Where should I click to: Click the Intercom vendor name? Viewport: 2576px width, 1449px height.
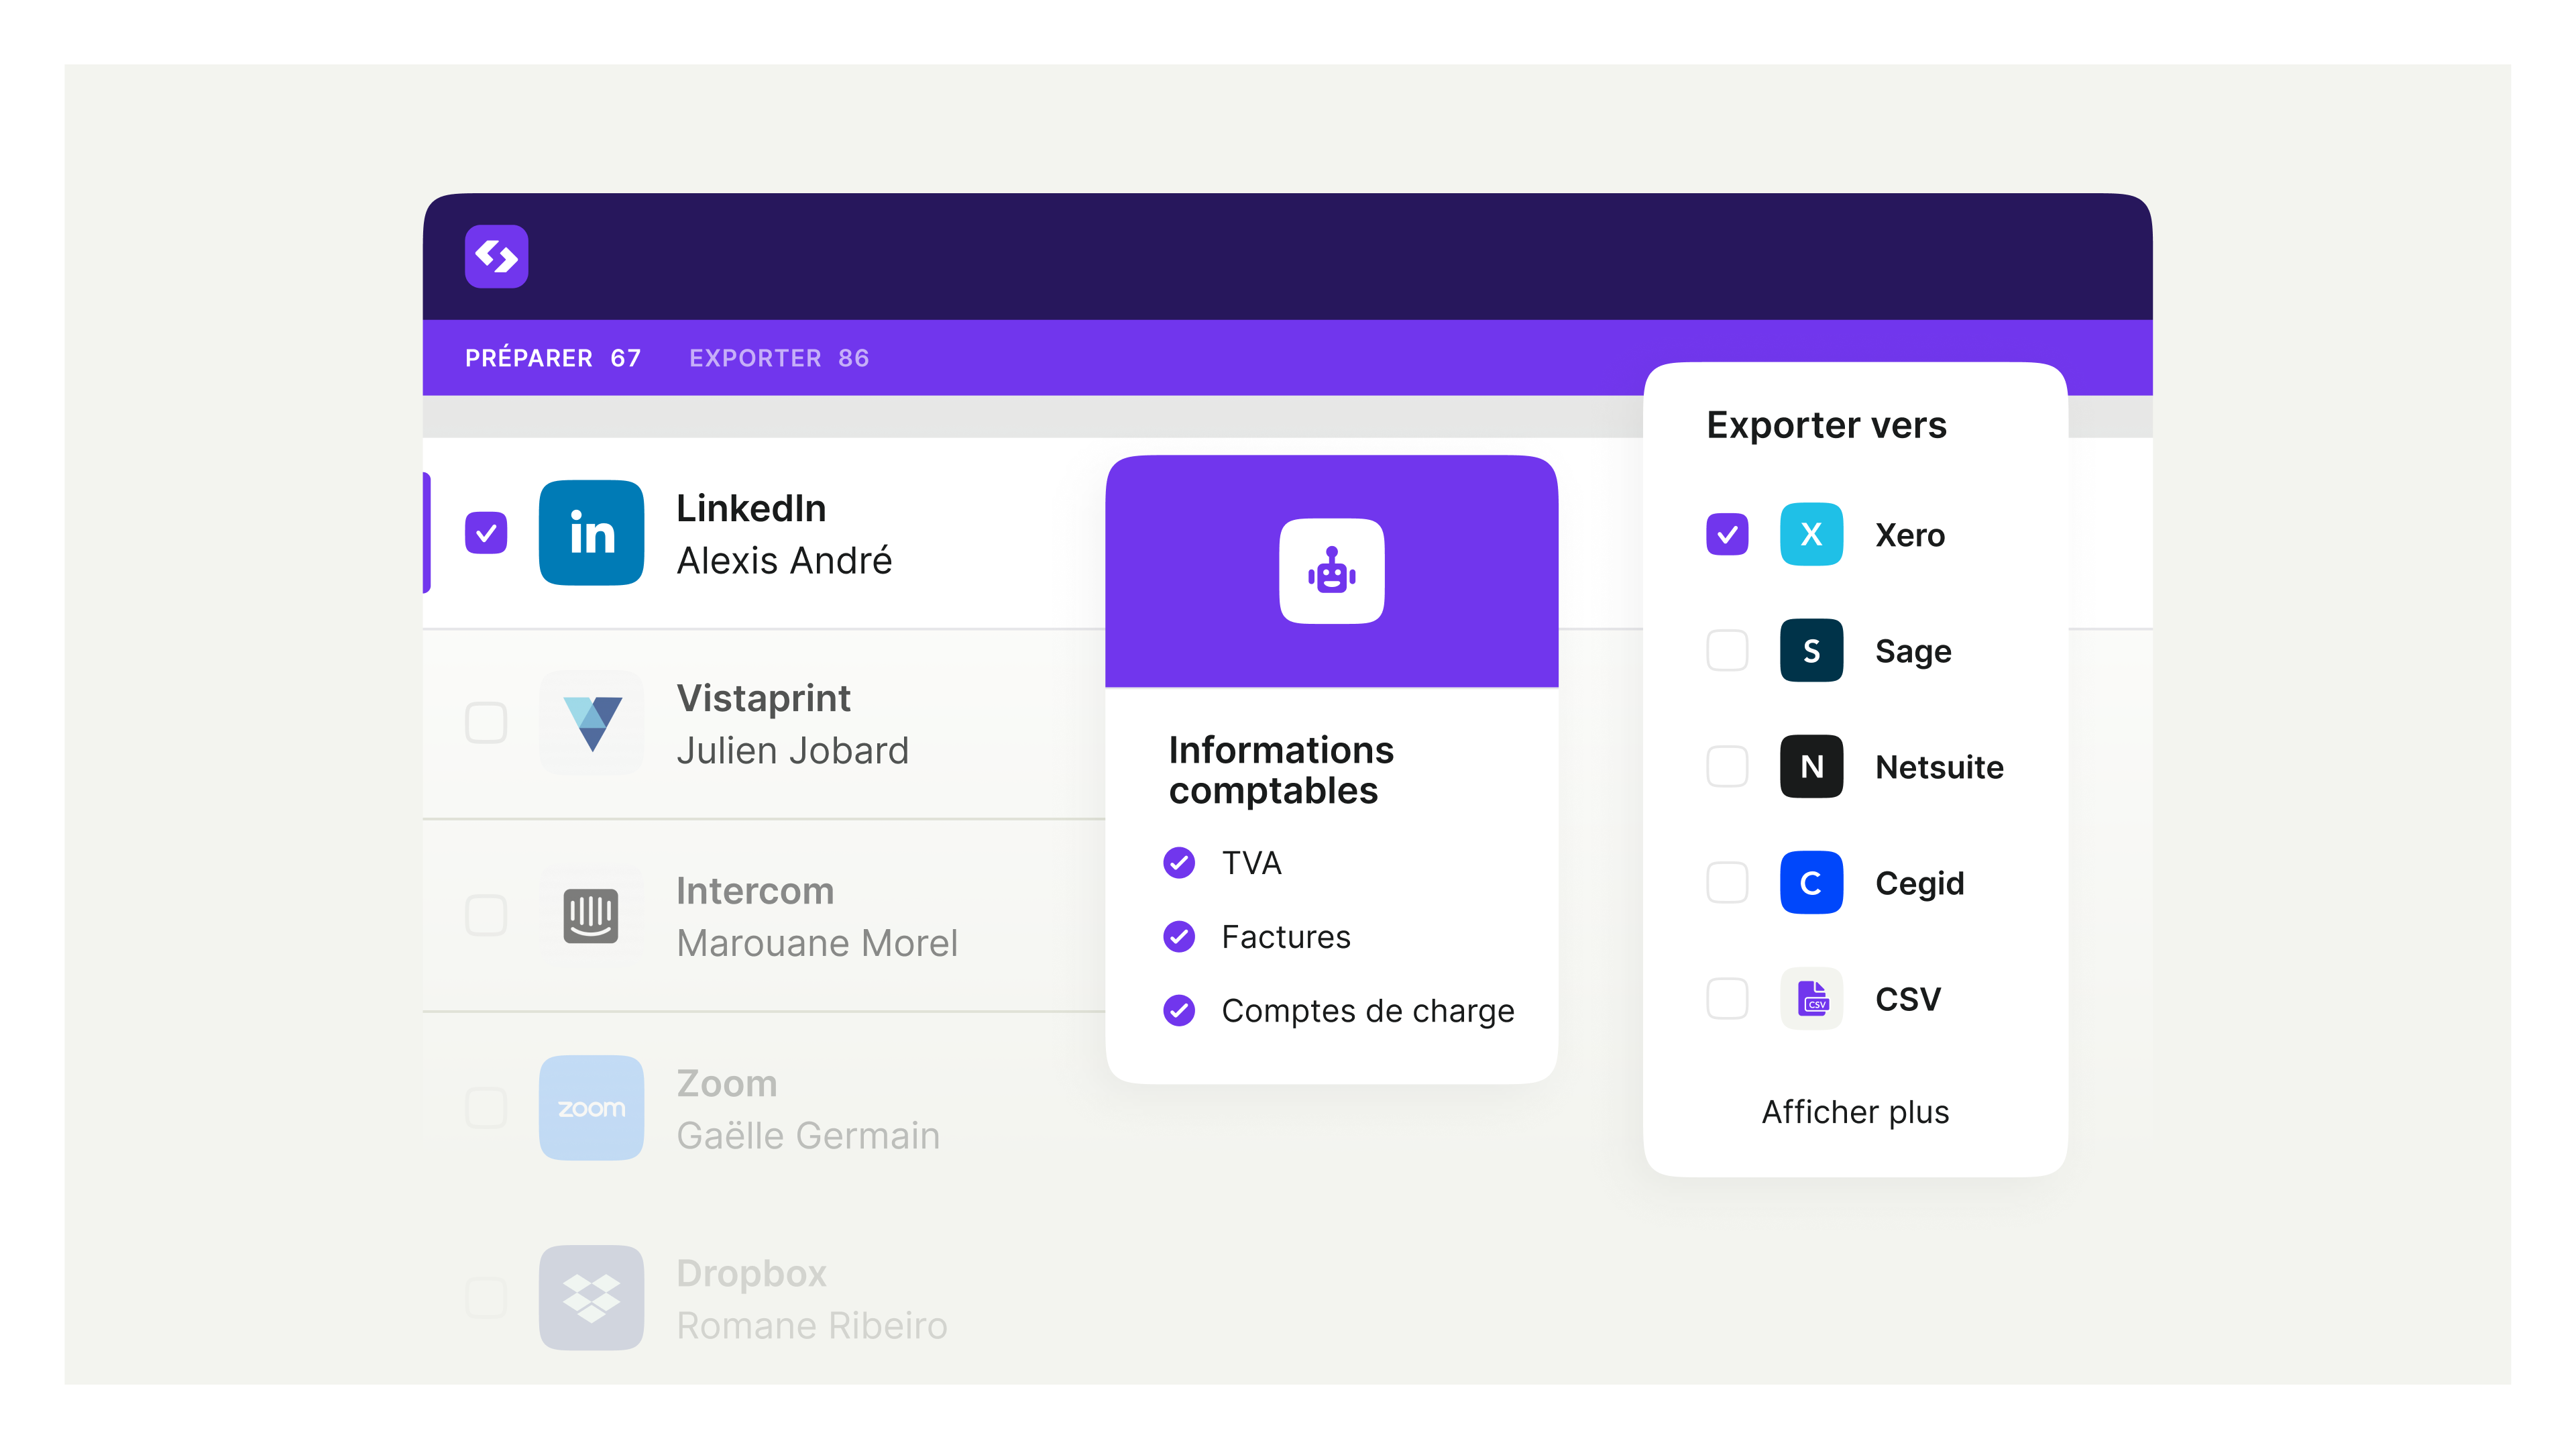755,890
